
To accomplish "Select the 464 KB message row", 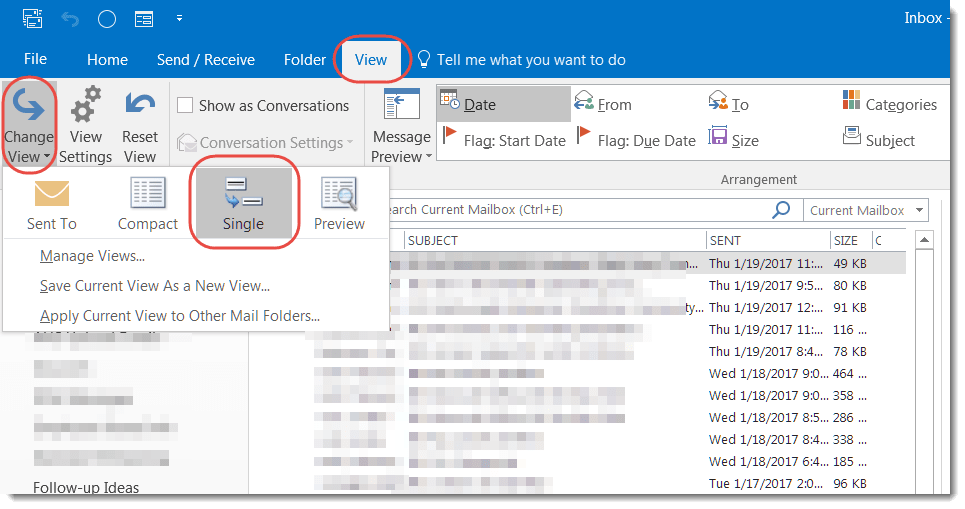I will [609, 374].
